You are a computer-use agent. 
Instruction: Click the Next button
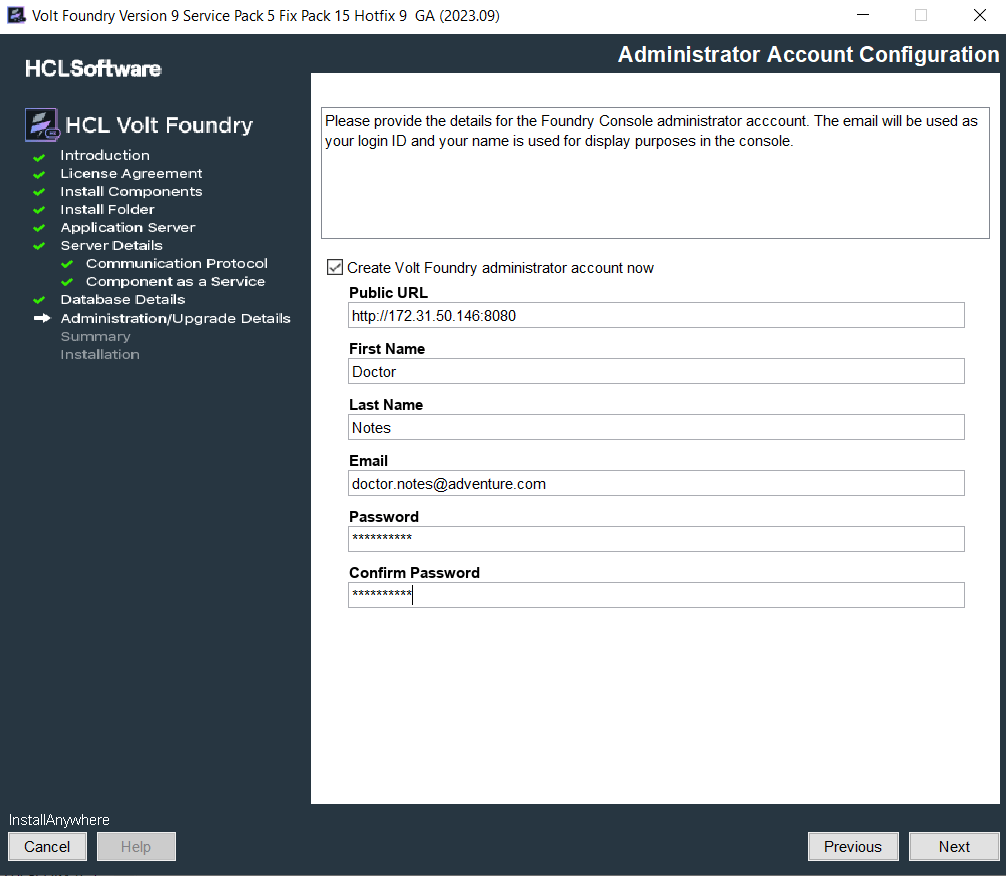pyautogui.click(x=954, y=846)
